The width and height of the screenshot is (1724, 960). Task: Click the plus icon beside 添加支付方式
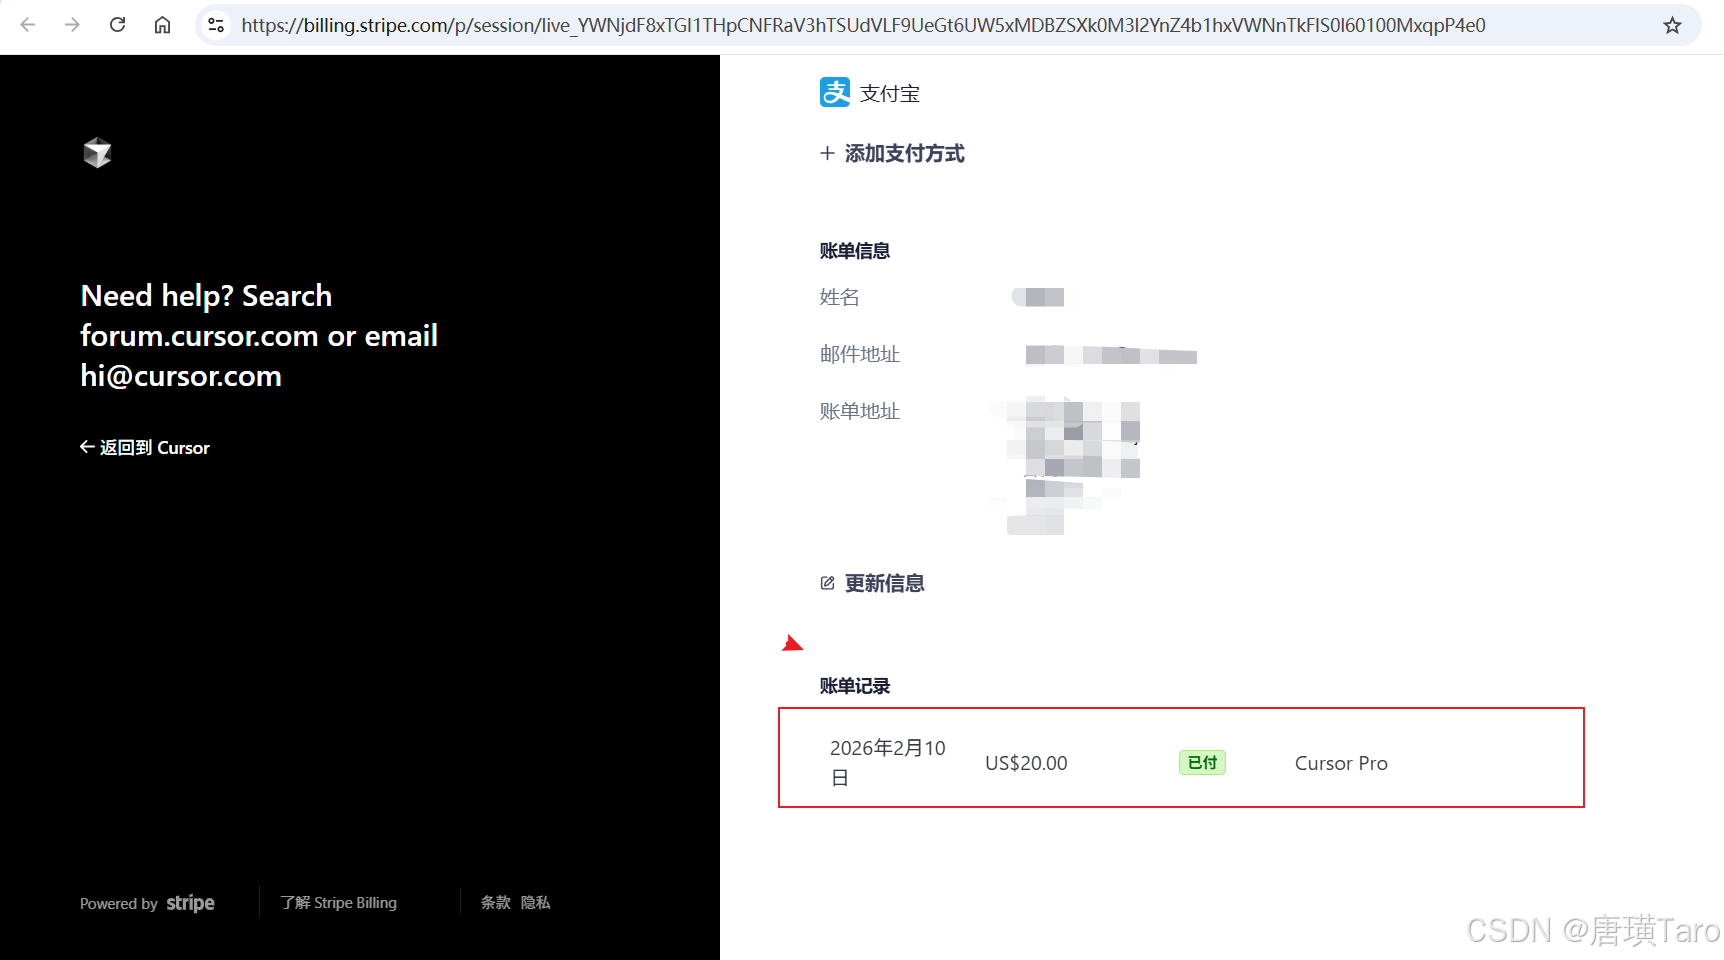point(826,153)
